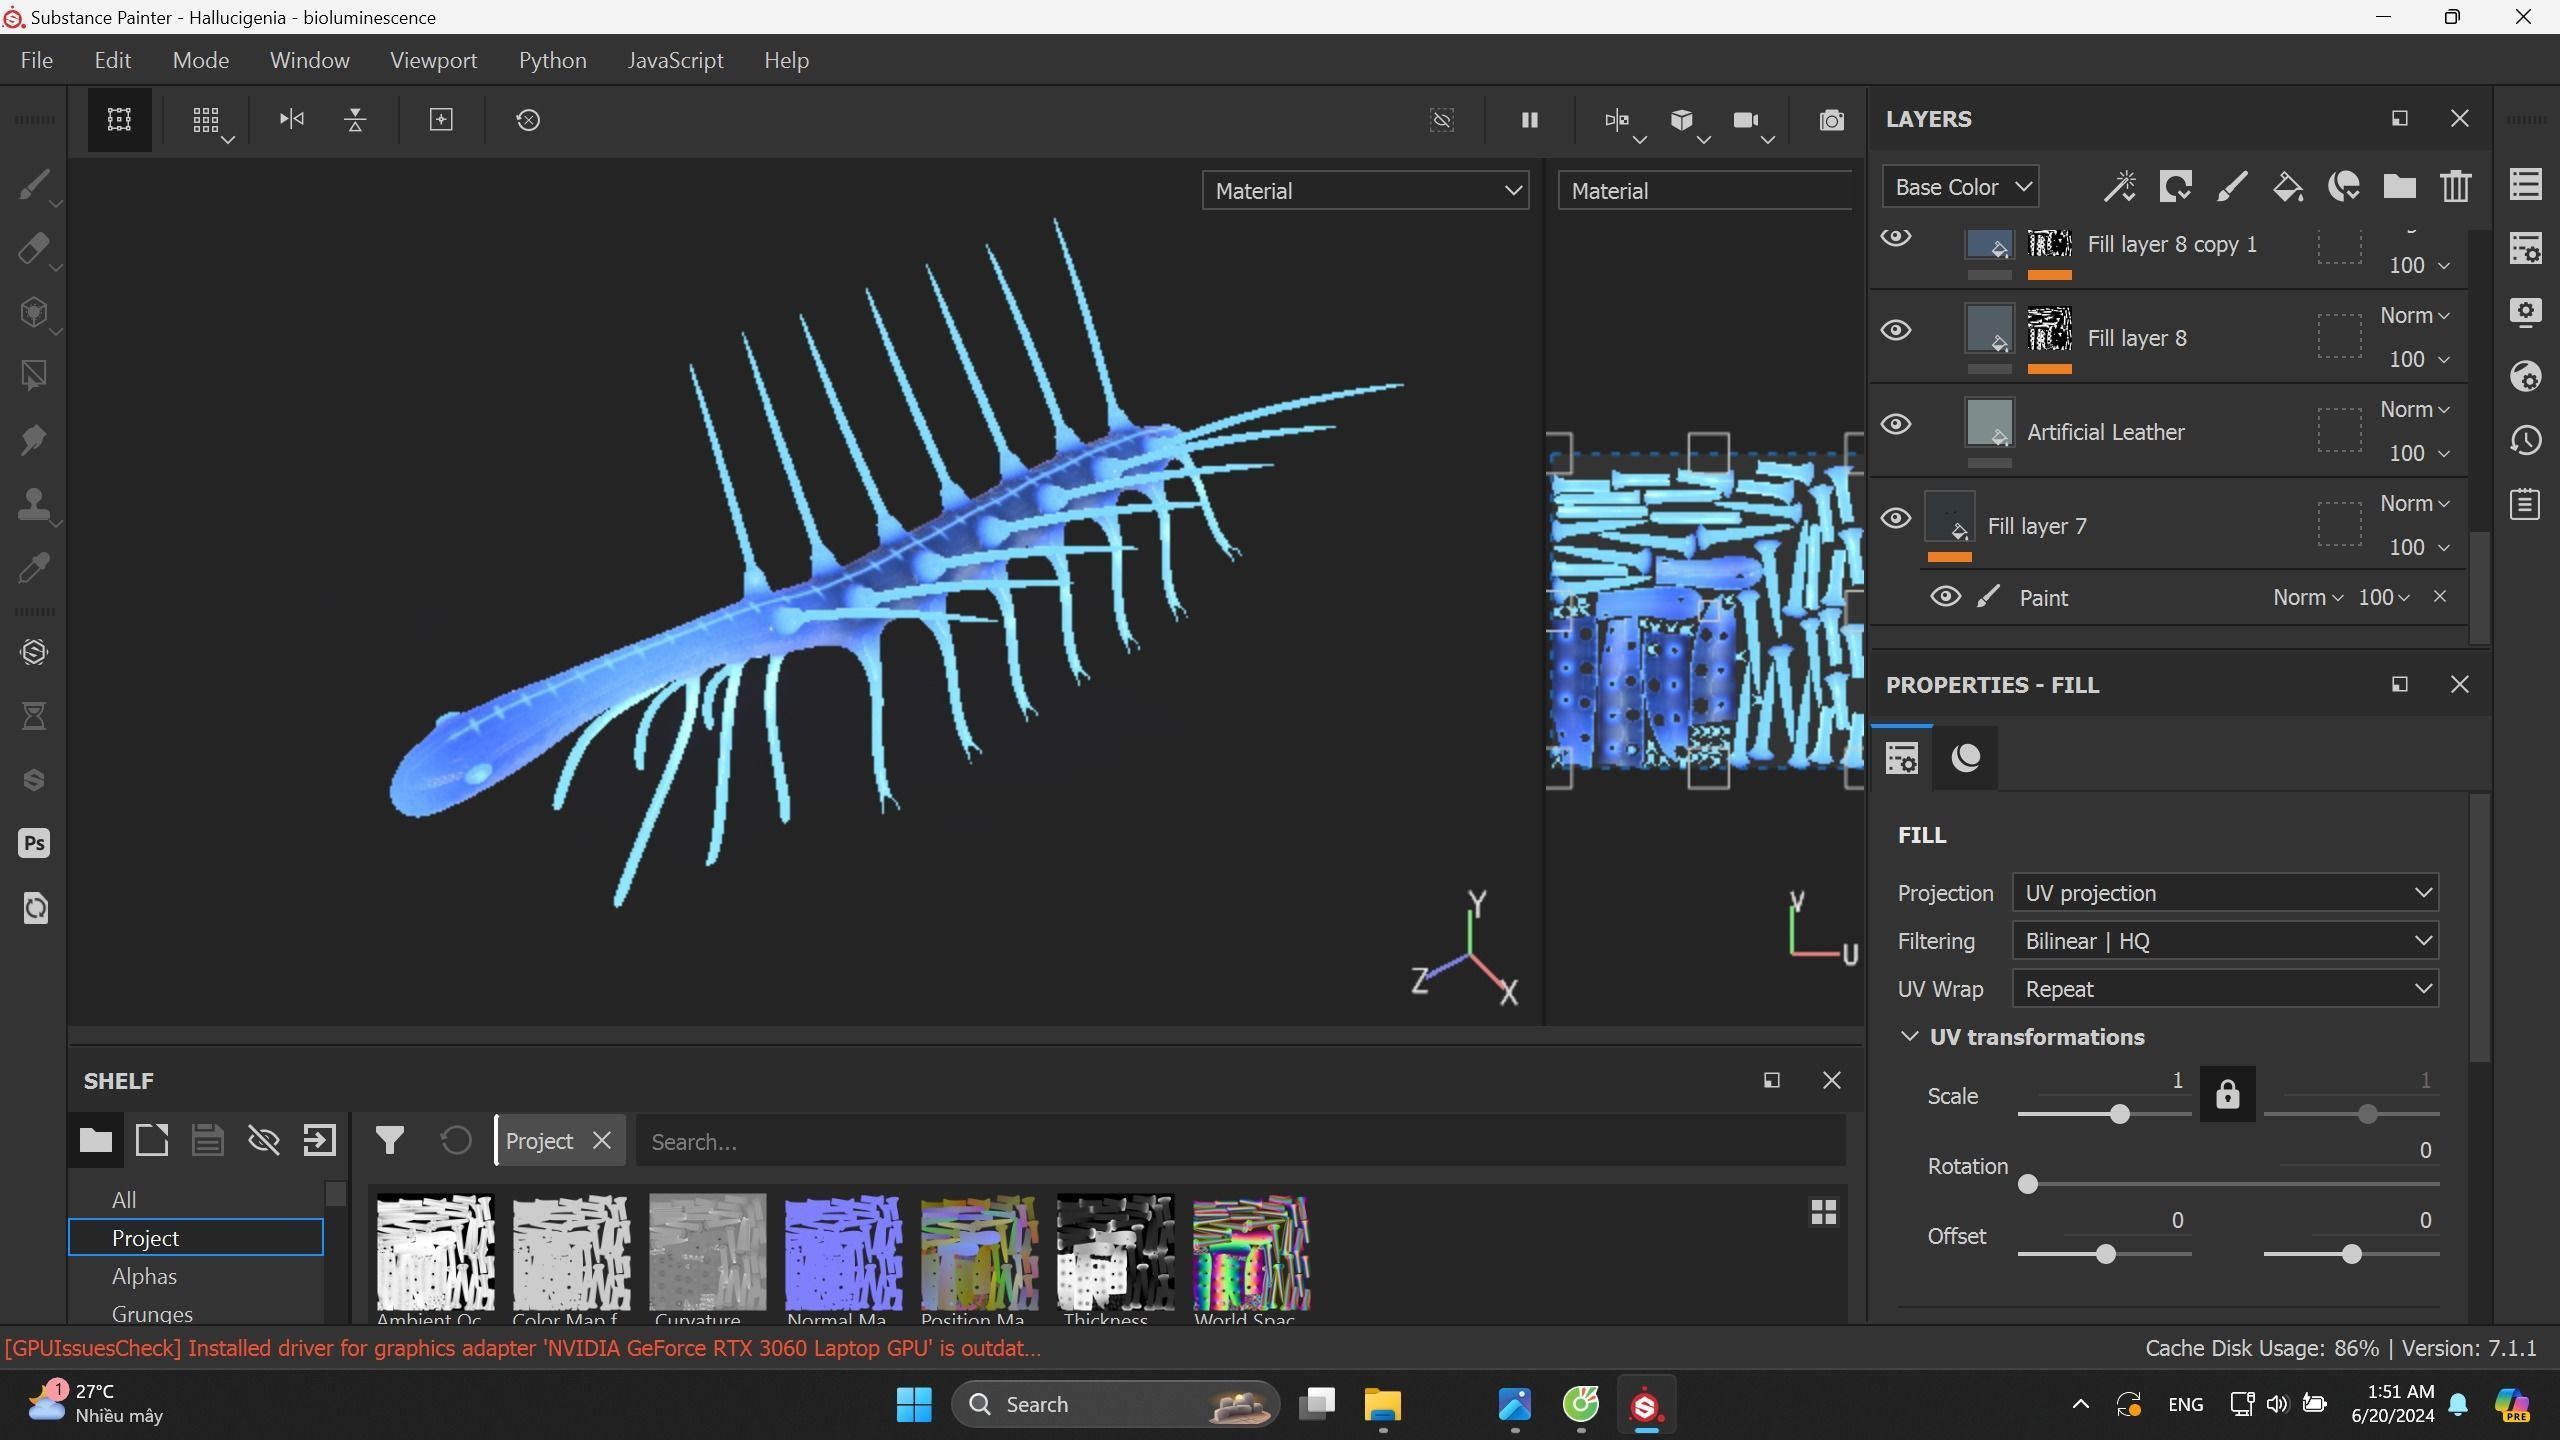2560x1440 pixels.
Task: Open the Paint effect blend mode dropdown
Action: tap(2307, 598)
